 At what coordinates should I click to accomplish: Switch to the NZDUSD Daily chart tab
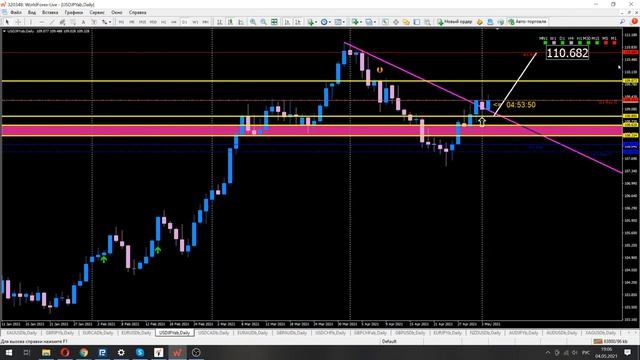tap(485, 333)
